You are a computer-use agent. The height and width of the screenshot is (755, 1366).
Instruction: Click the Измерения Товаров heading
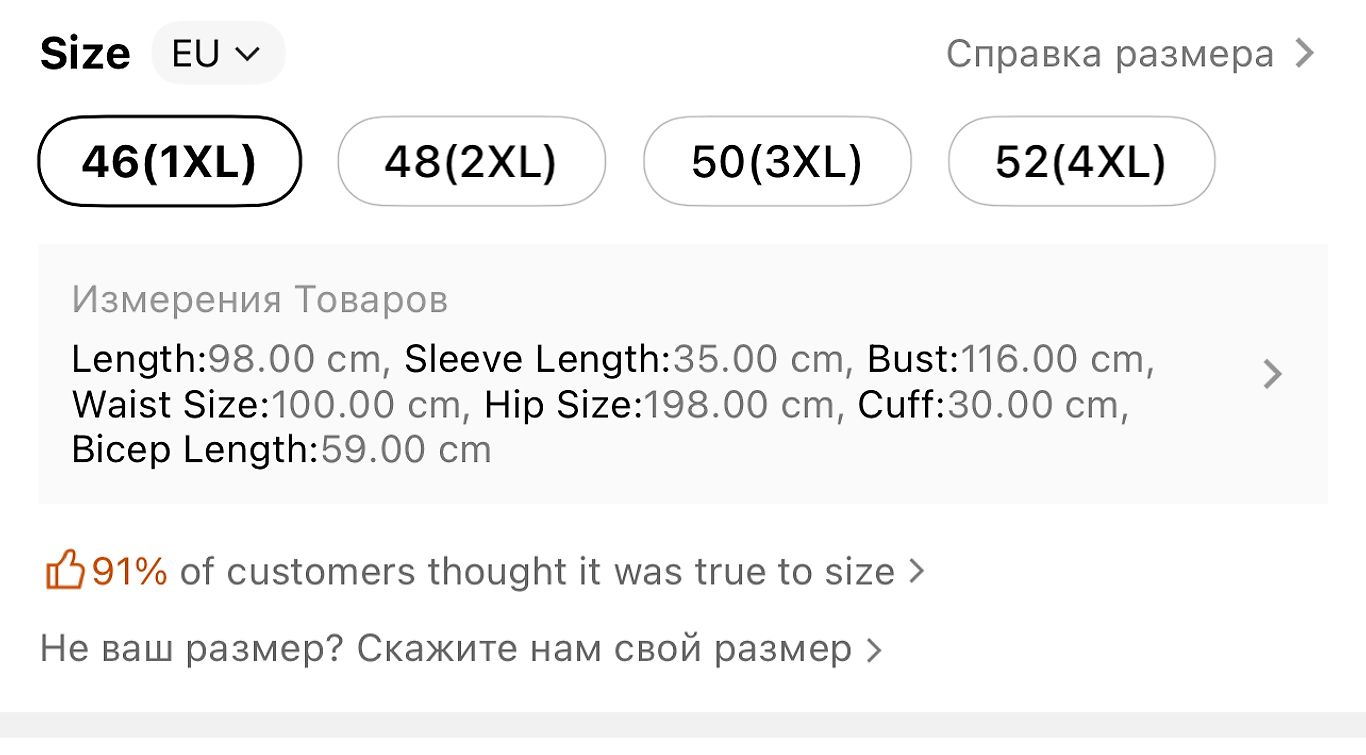(x=260, y=299)
